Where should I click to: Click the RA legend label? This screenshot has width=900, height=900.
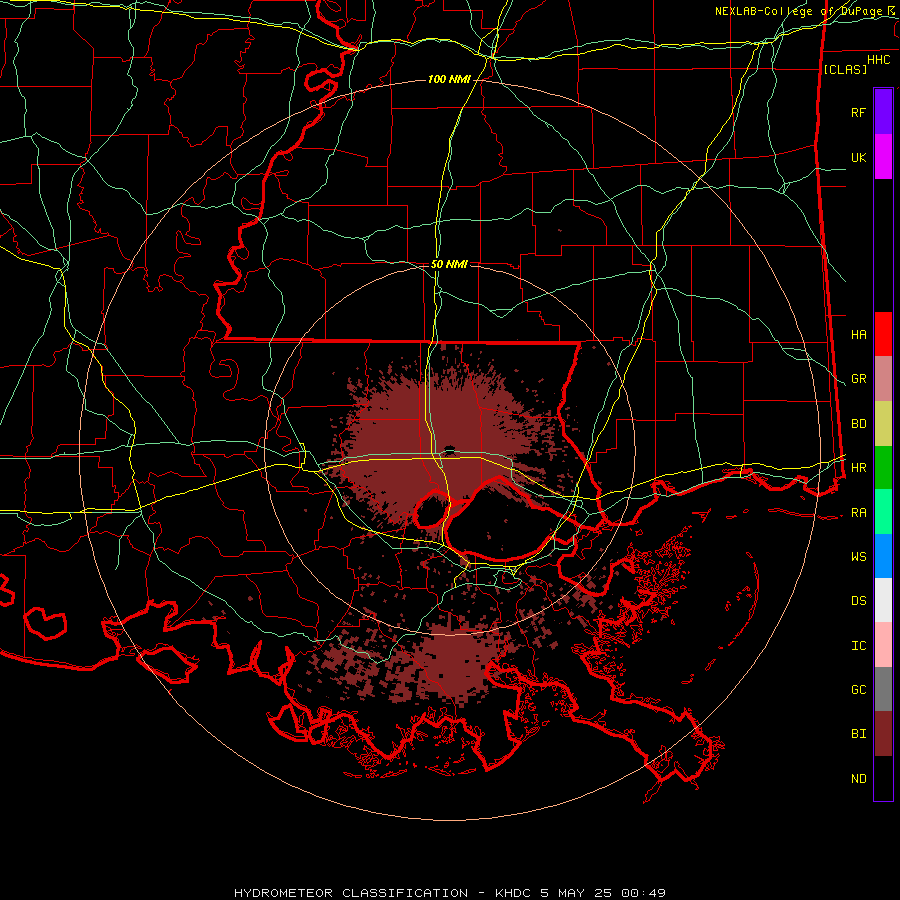(x=858, y=512)
